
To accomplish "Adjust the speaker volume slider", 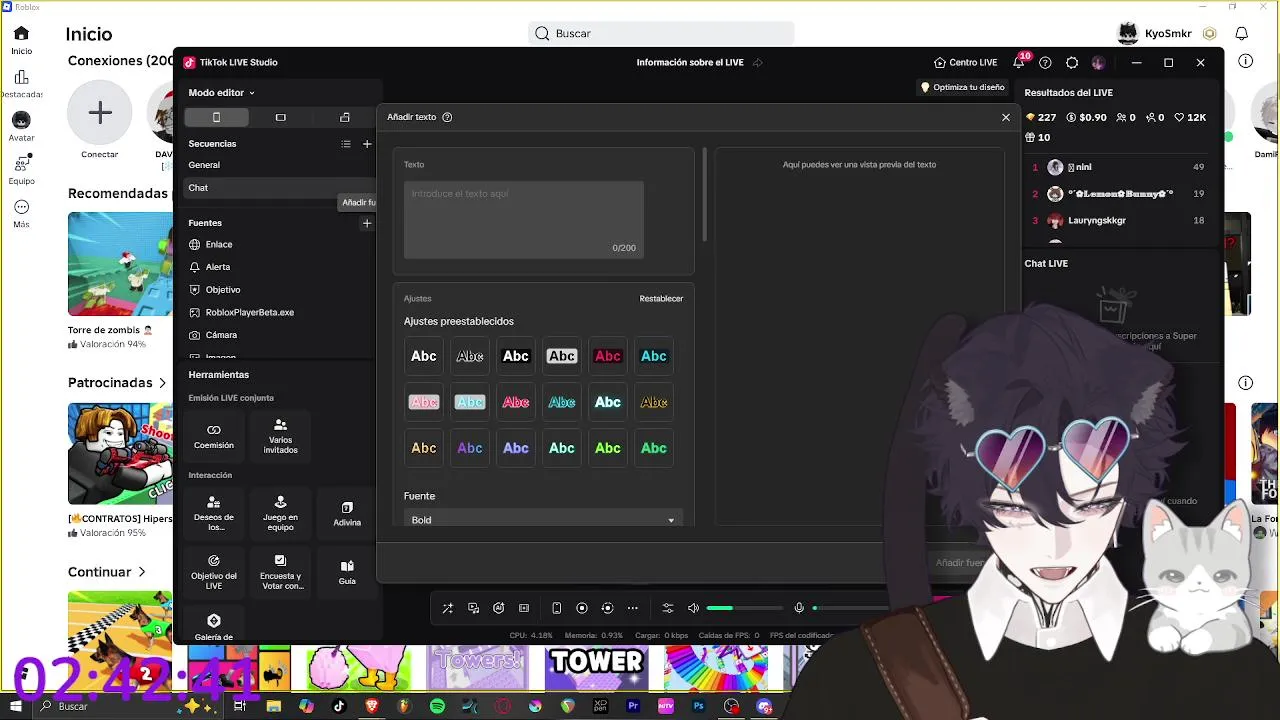I will click(x=745, y=608).
